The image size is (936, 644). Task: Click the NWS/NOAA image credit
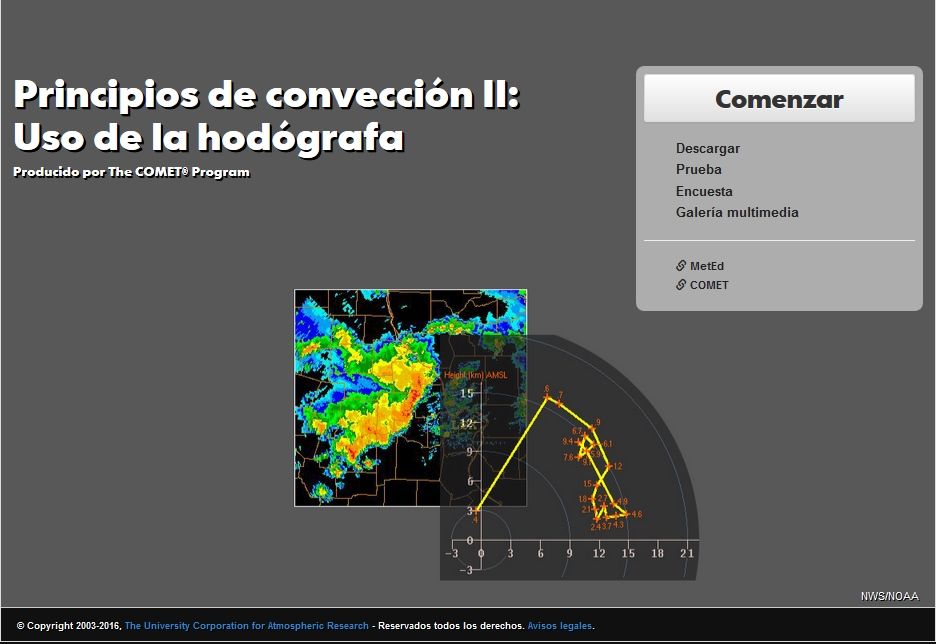click(889, 596)
